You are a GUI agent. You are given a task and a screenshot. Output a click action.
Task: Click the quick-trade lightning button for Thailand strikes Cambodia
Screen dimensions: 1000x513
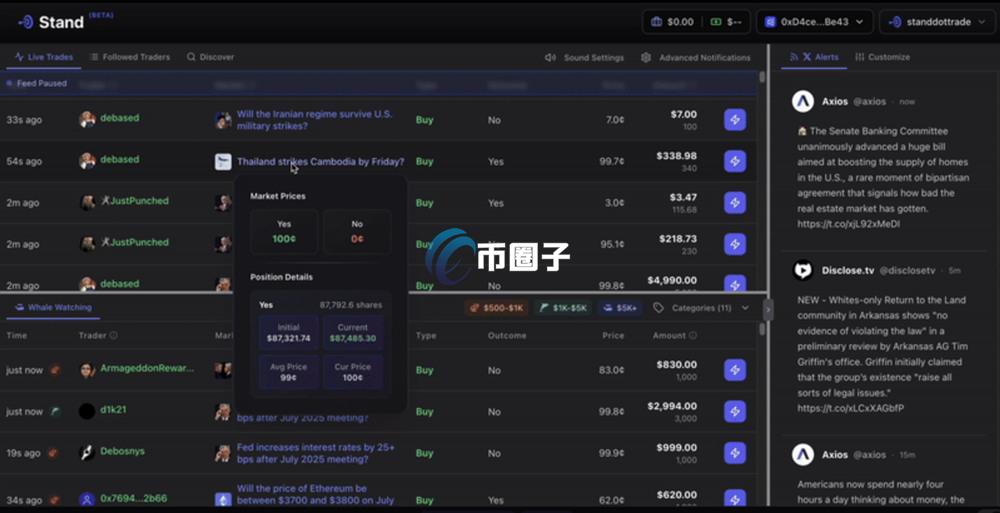(735, 161)
